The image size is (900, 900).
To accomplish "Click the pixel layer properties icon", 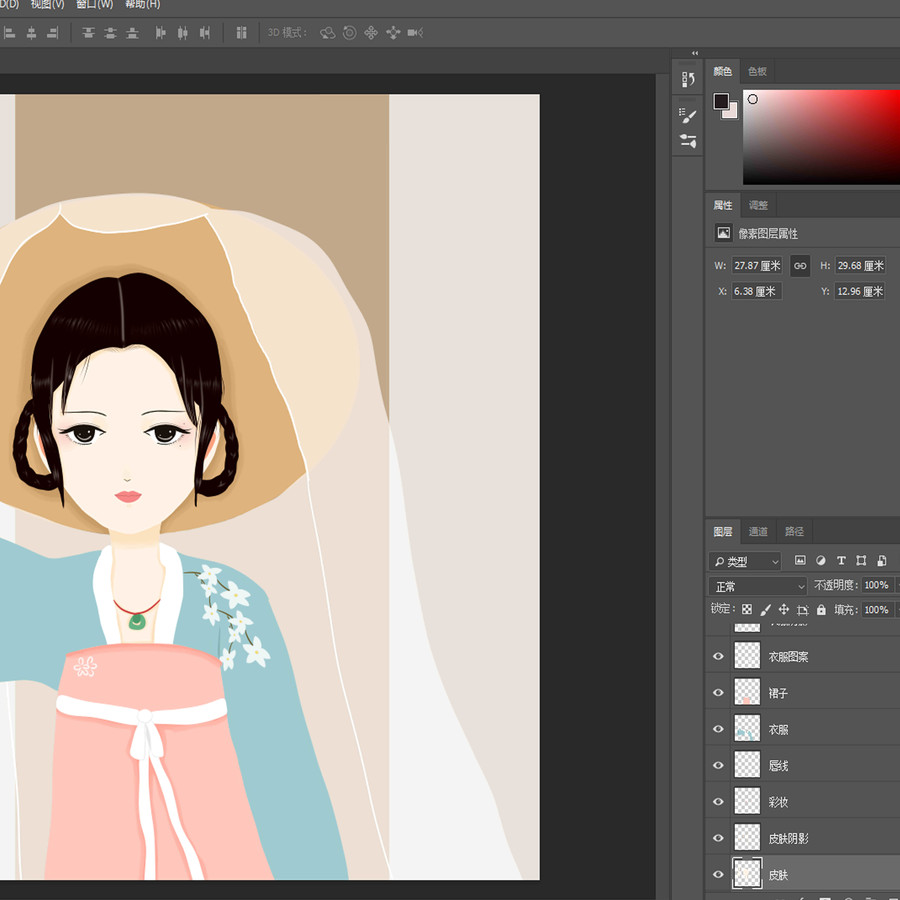I will (723, 233).
